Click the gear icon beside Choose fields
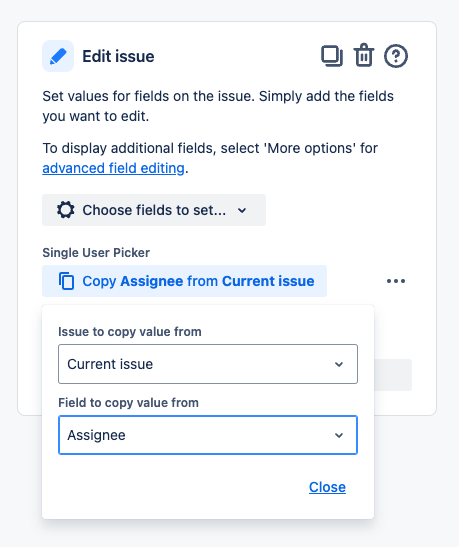Image resolution: width=459 pixels, height=547 pixels. (66, 210)
